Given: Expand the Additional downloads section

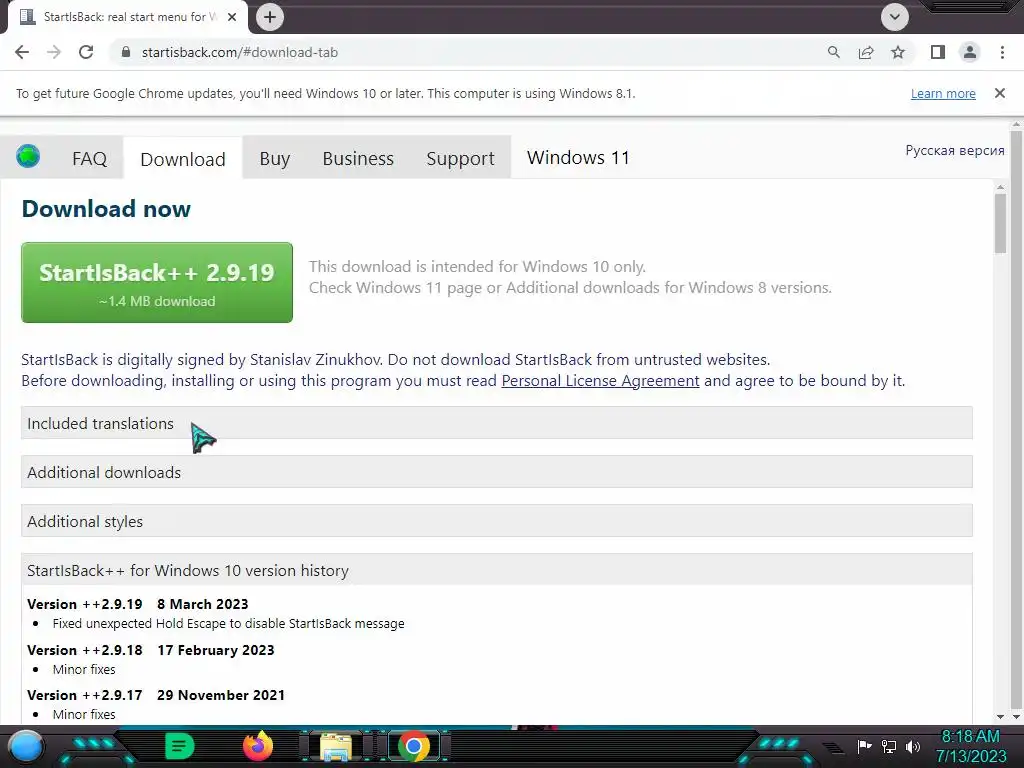Looking at the screenshot, I should point(496,472).
